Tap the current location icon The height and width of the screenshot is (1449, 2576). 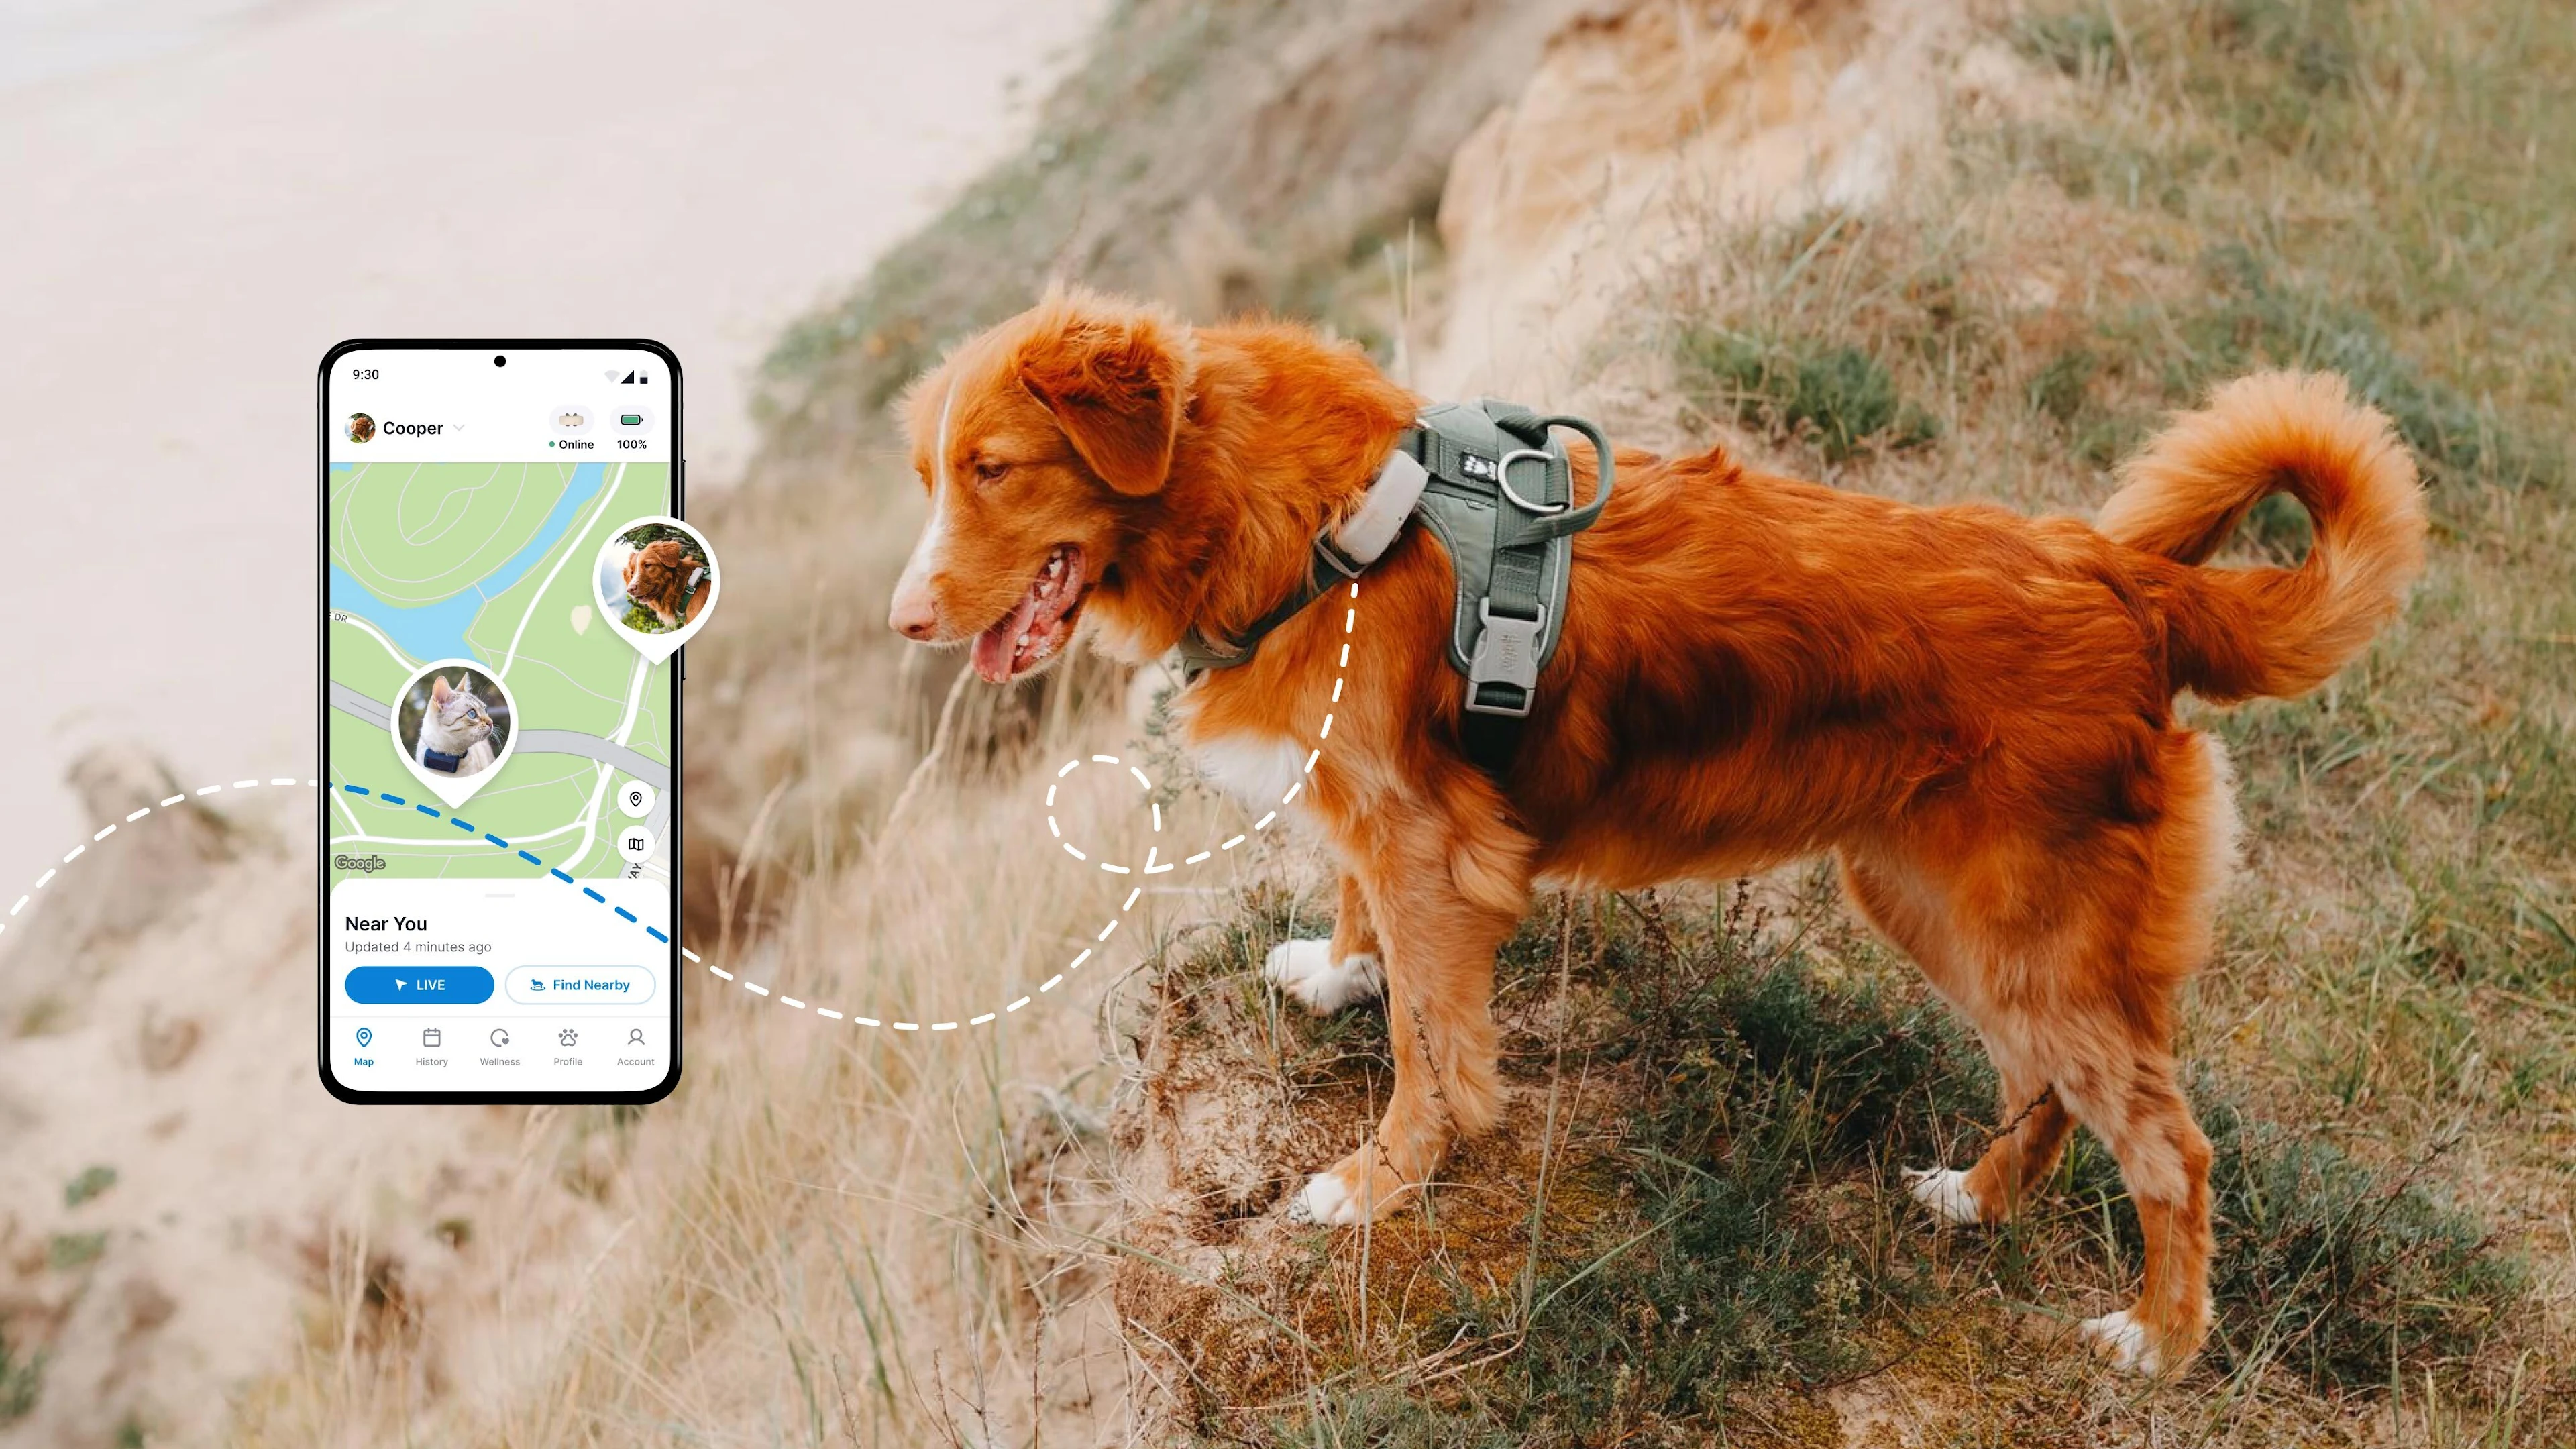[x=637, y=800]
